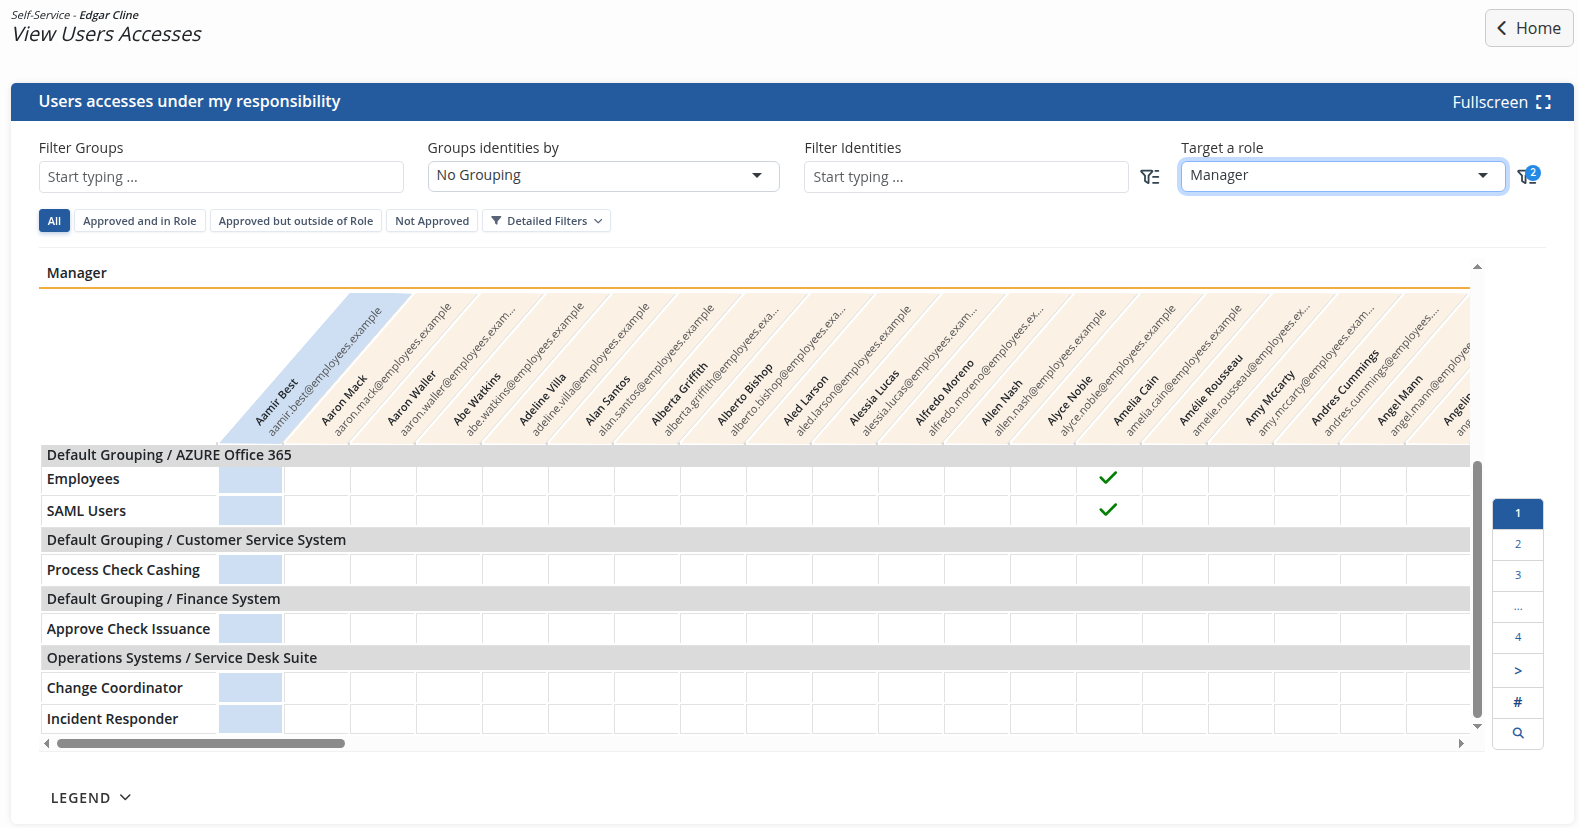Click the pagination ellipsis

click(1518, 606)
